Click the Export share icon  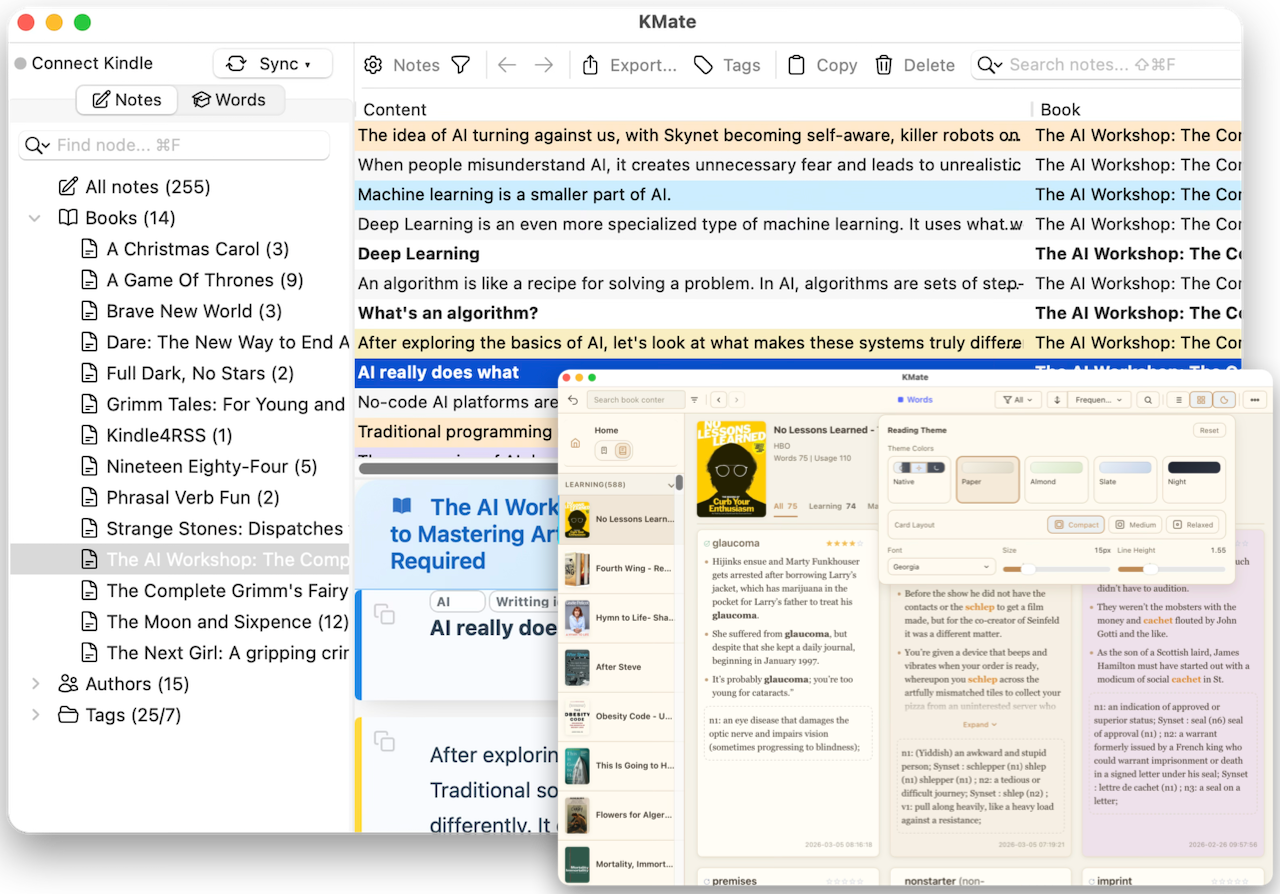(x=590, y=65)
